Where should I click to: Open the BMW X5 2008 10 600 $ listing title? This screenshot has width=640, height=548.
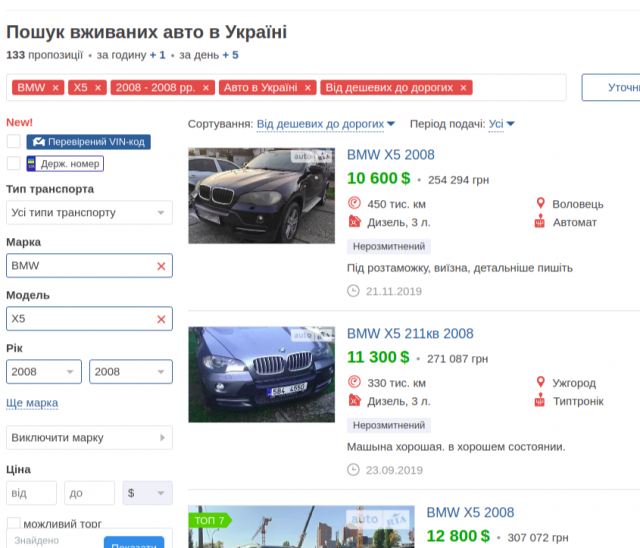[x=391, y=155]
